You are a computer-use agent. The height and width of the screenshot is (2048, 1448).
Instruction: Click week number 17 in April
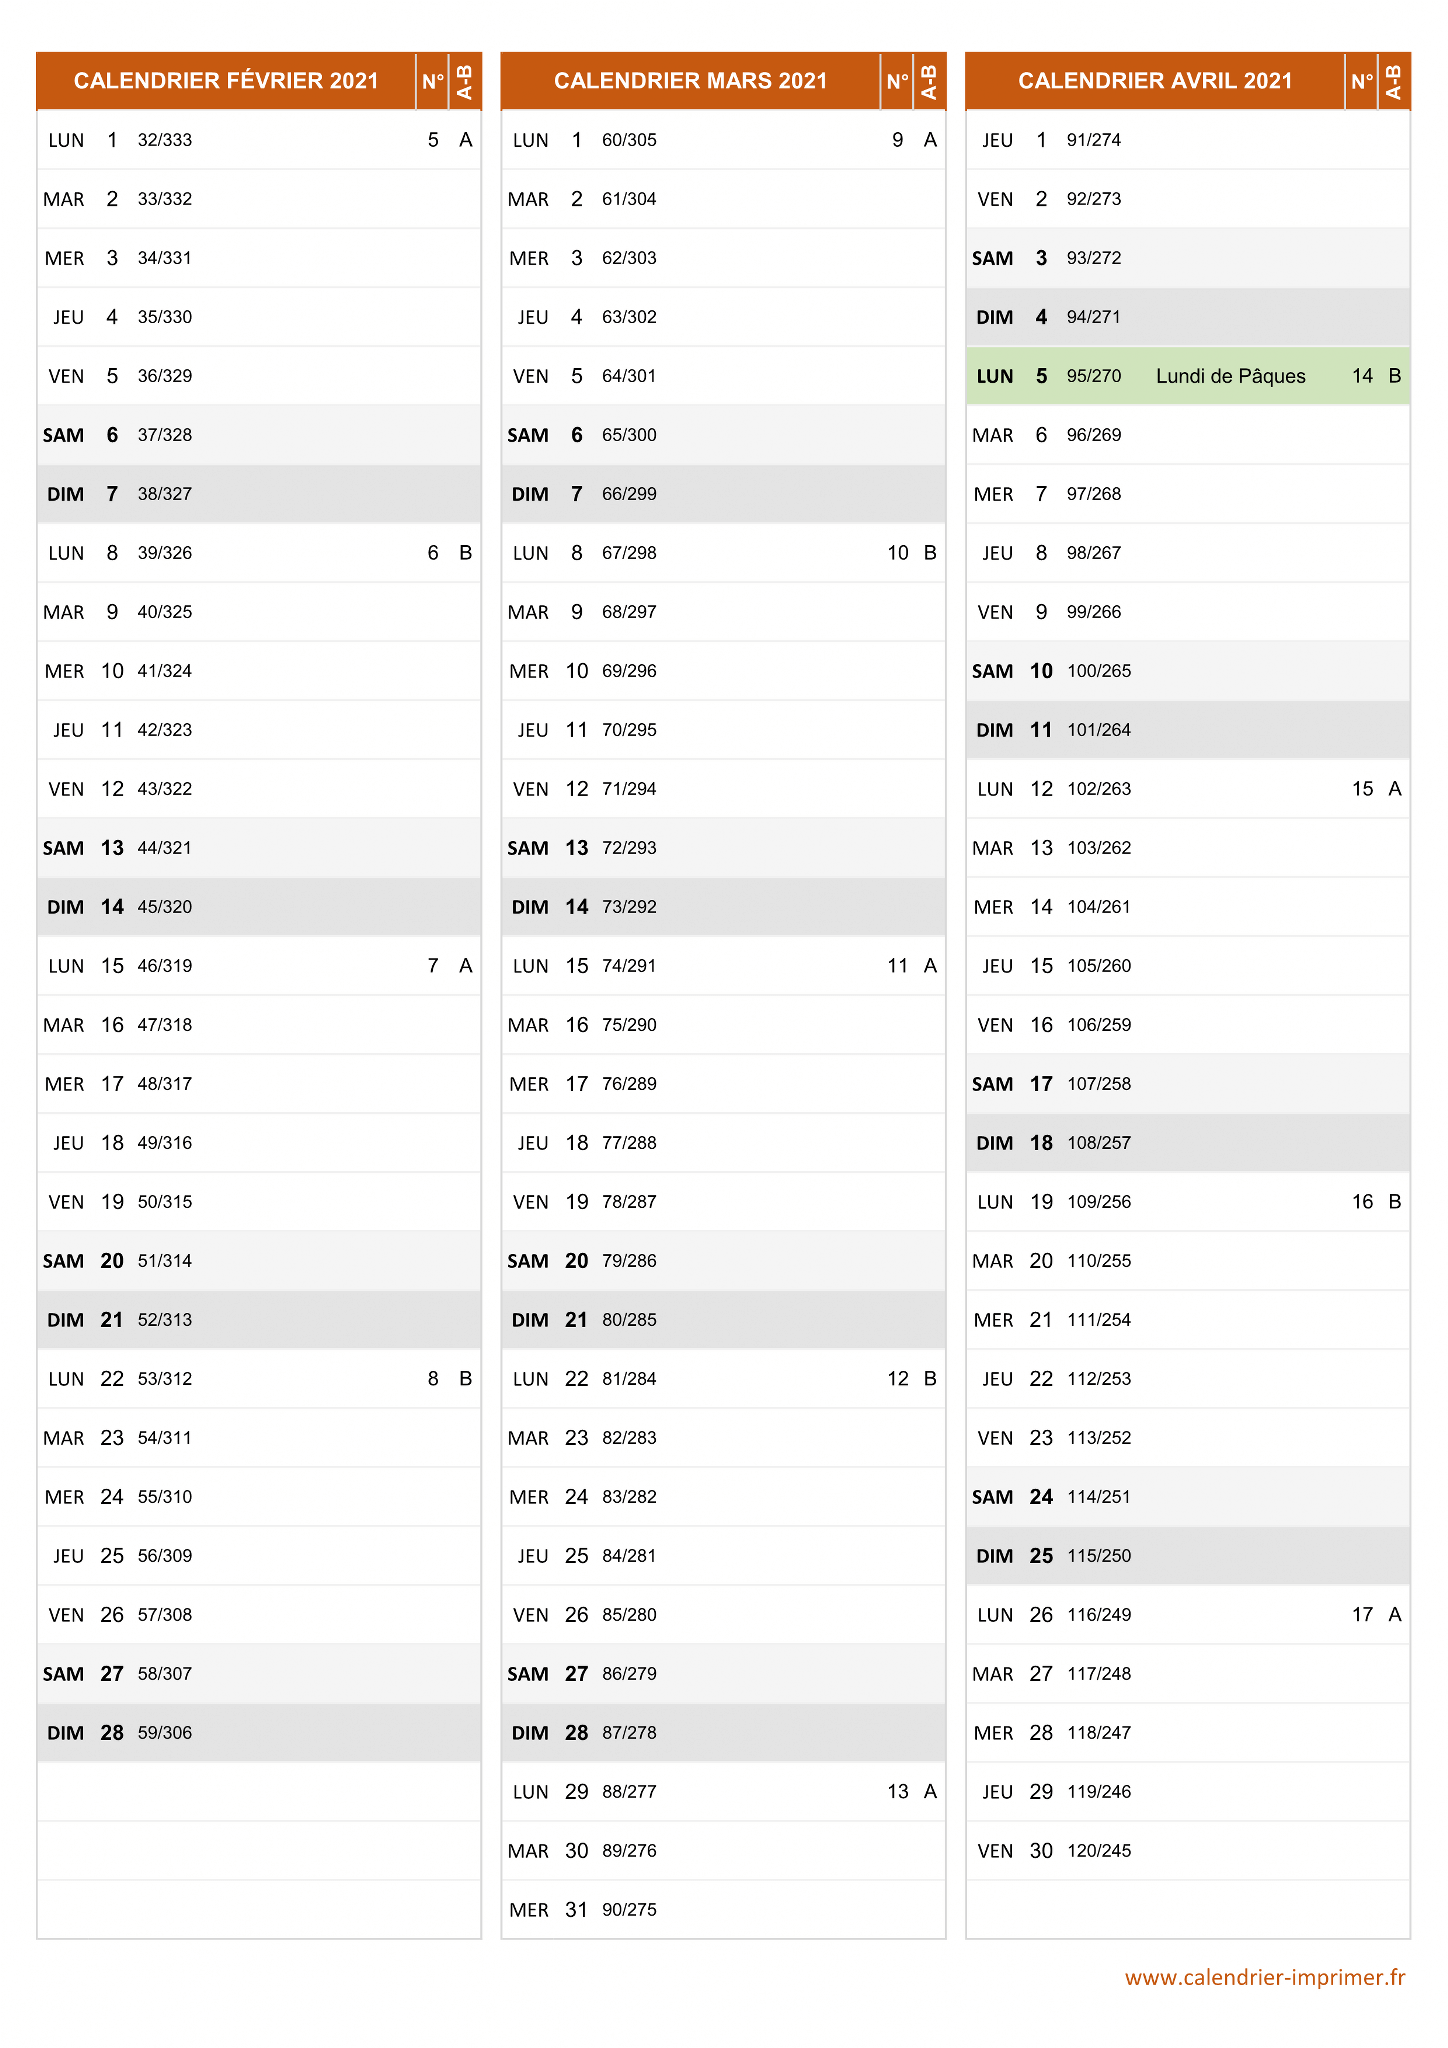1362,1615
